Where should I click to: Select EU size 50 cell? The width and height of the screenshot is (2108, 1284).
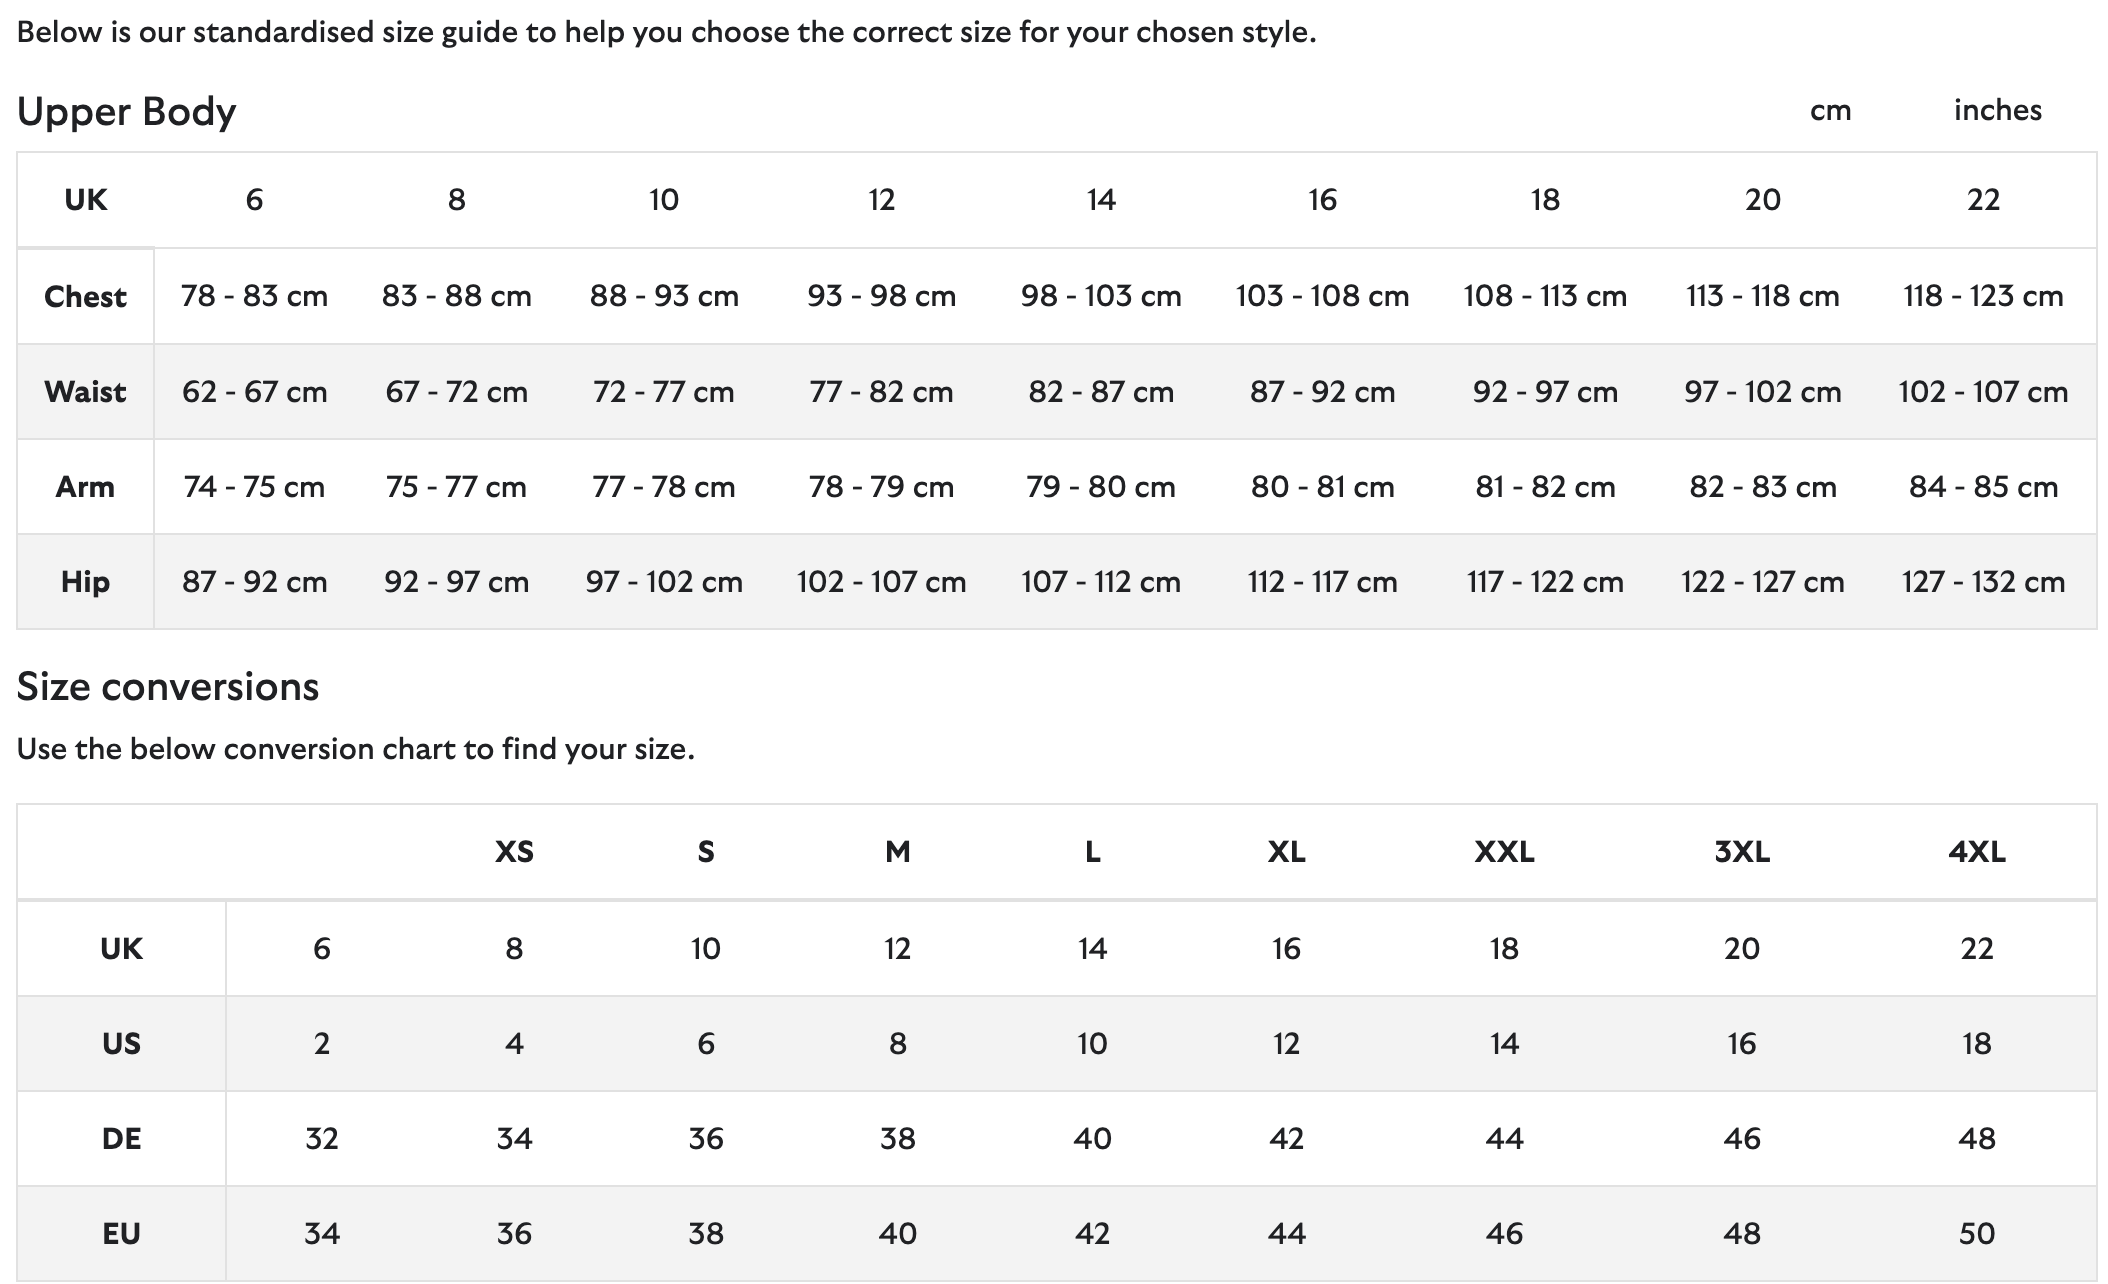1977,1233
